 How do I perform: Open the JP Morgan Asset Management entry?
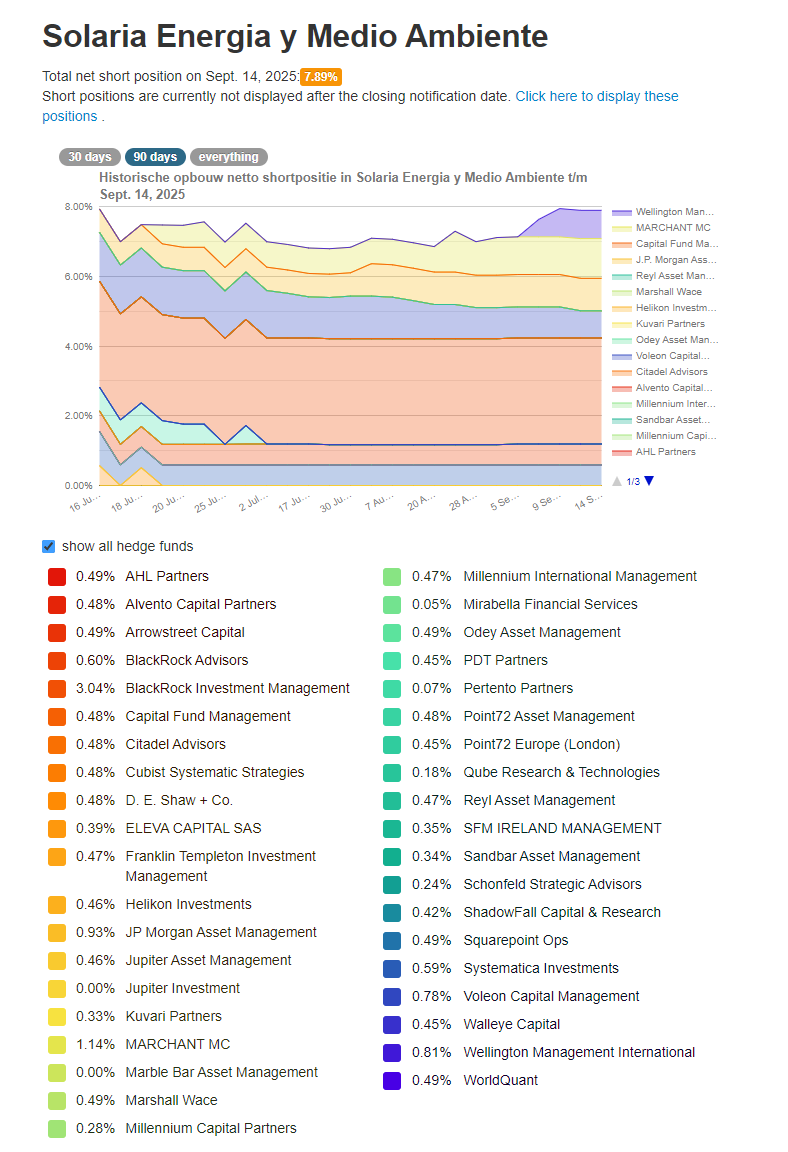(221, 932)
